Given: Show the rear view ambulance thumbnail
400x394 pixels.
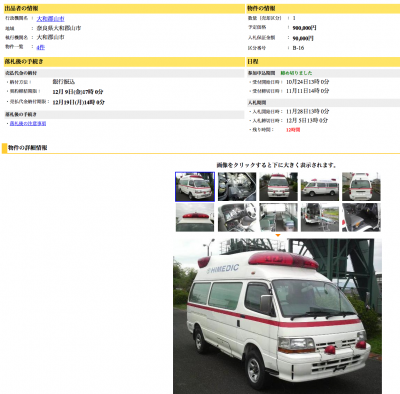Looking at the screenshot, I should (x=361, y=187).
